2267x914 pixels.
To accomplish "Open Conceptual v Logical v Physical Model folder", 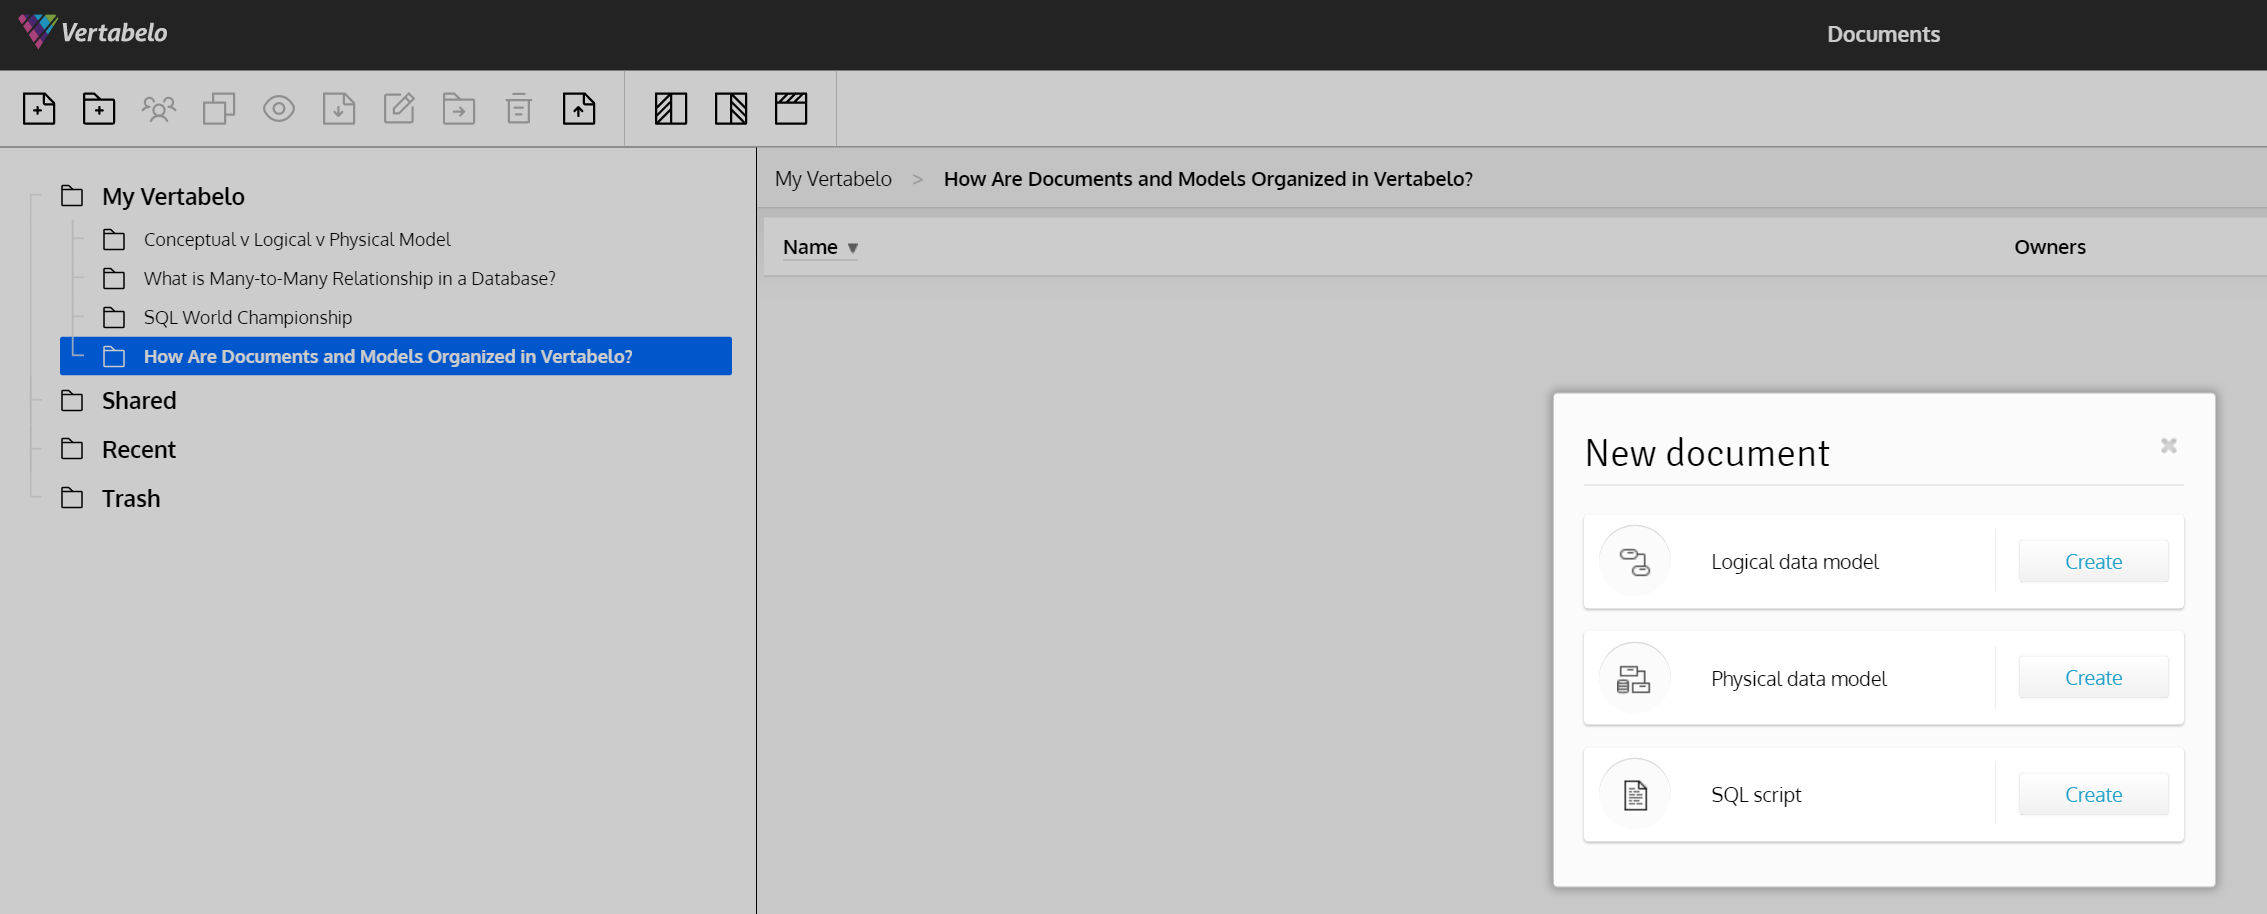I will coord(297,239).
